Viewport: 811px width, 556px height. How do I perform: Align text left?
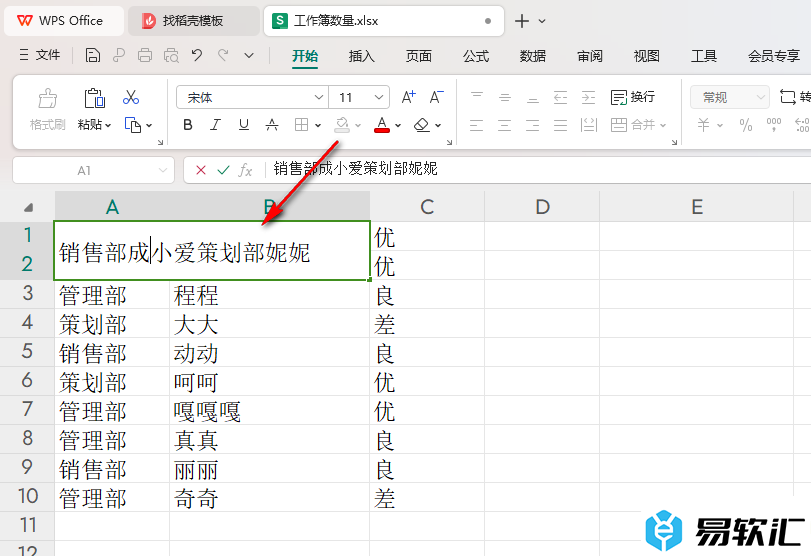(477, 125)
